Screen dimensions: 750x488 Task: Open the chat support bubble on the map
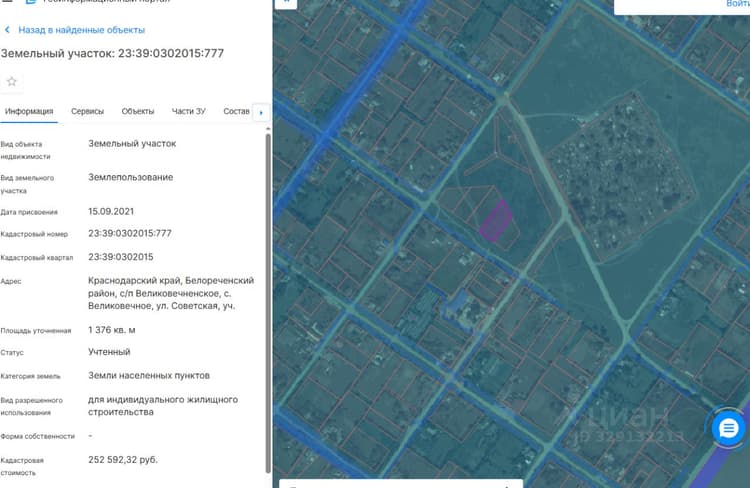pos(728,428)
